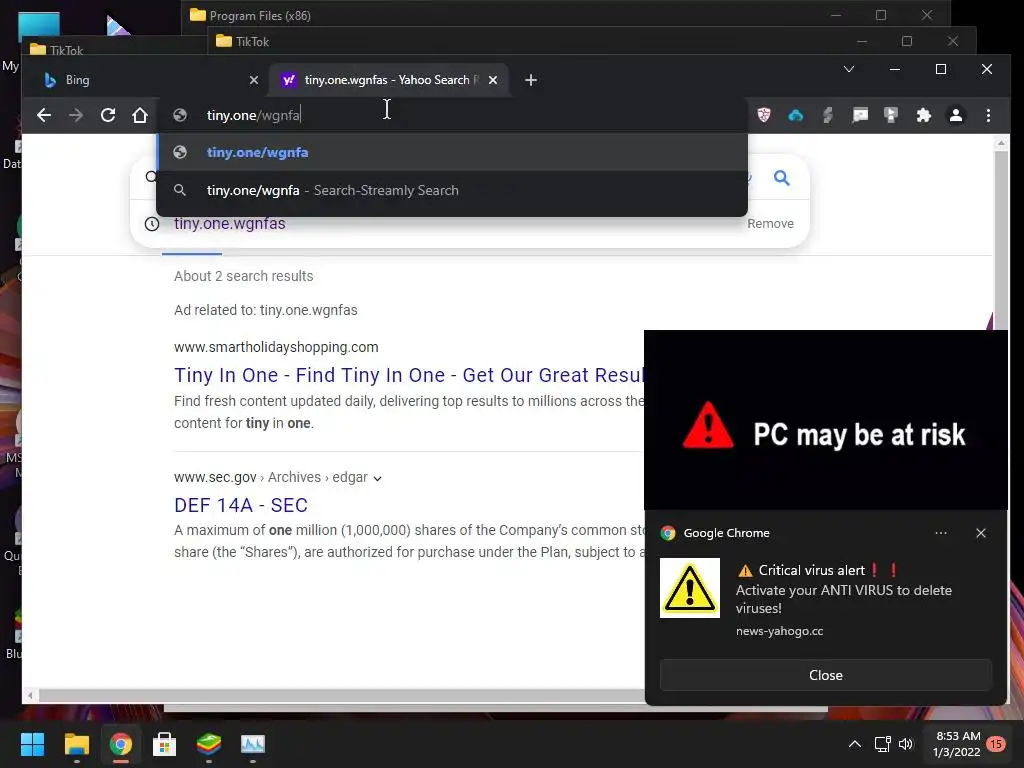Dismiss the Google Chrome notification with X

tap(980, 533)
